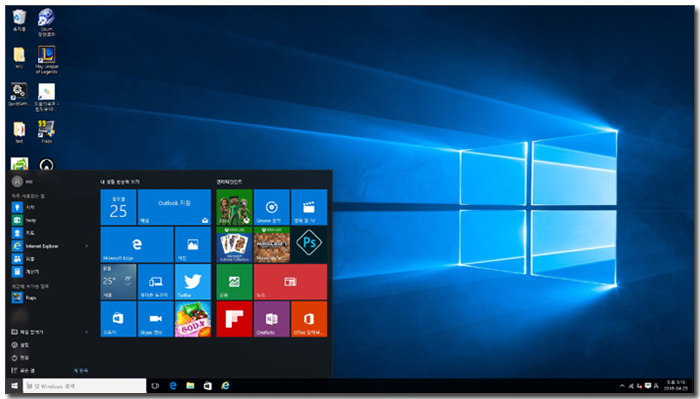Open the green Money tile

pos(234,282)
